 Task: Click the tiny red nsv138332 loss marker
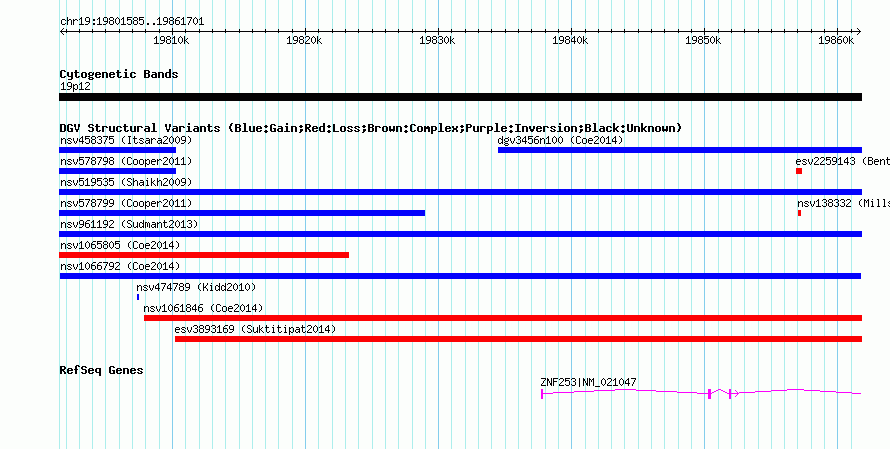click(799, 213)
